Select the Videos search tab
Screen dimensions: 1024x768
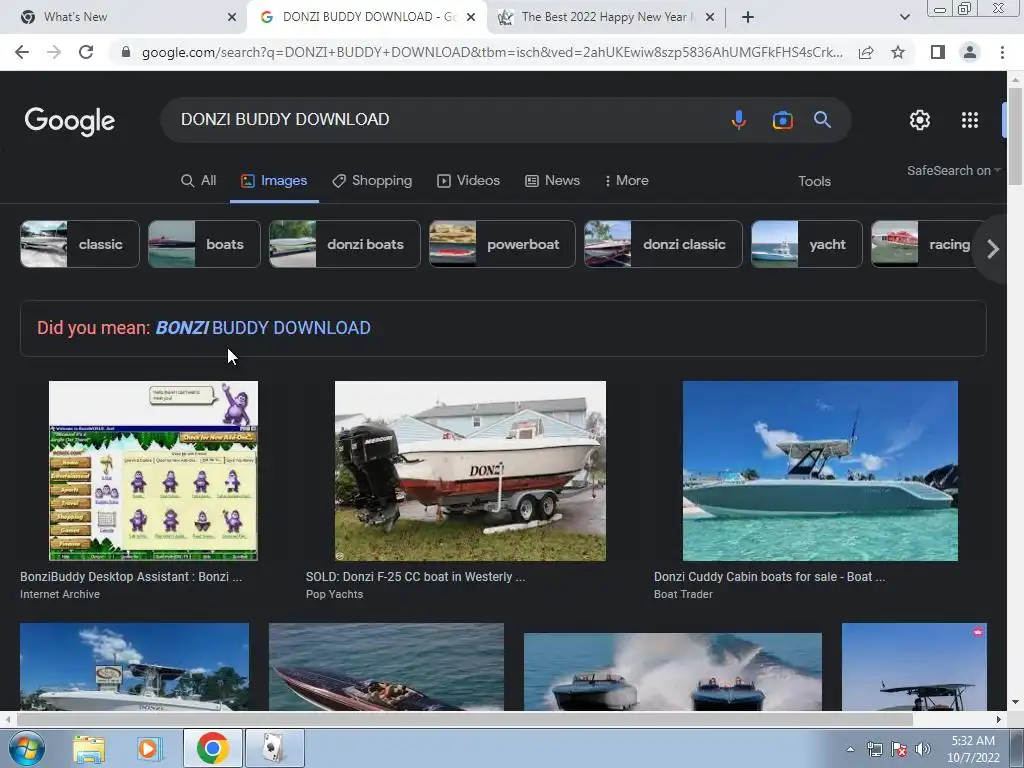point(468,181)
